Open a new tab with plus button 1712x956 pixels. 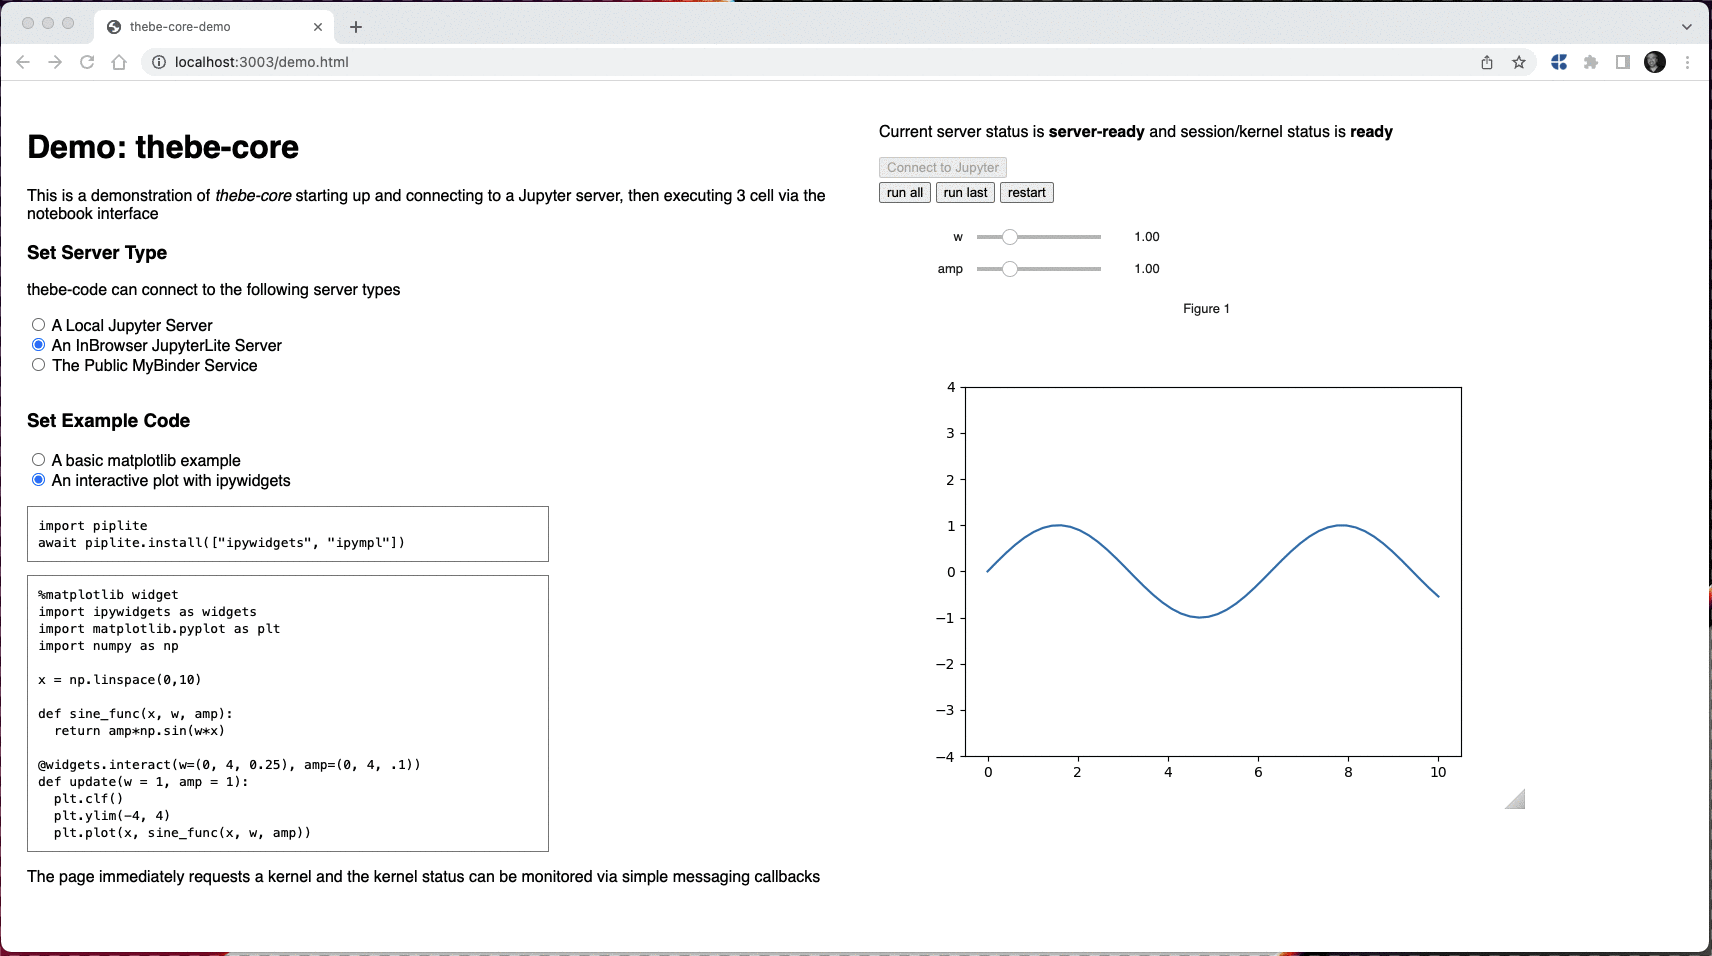tap(356, 27)
